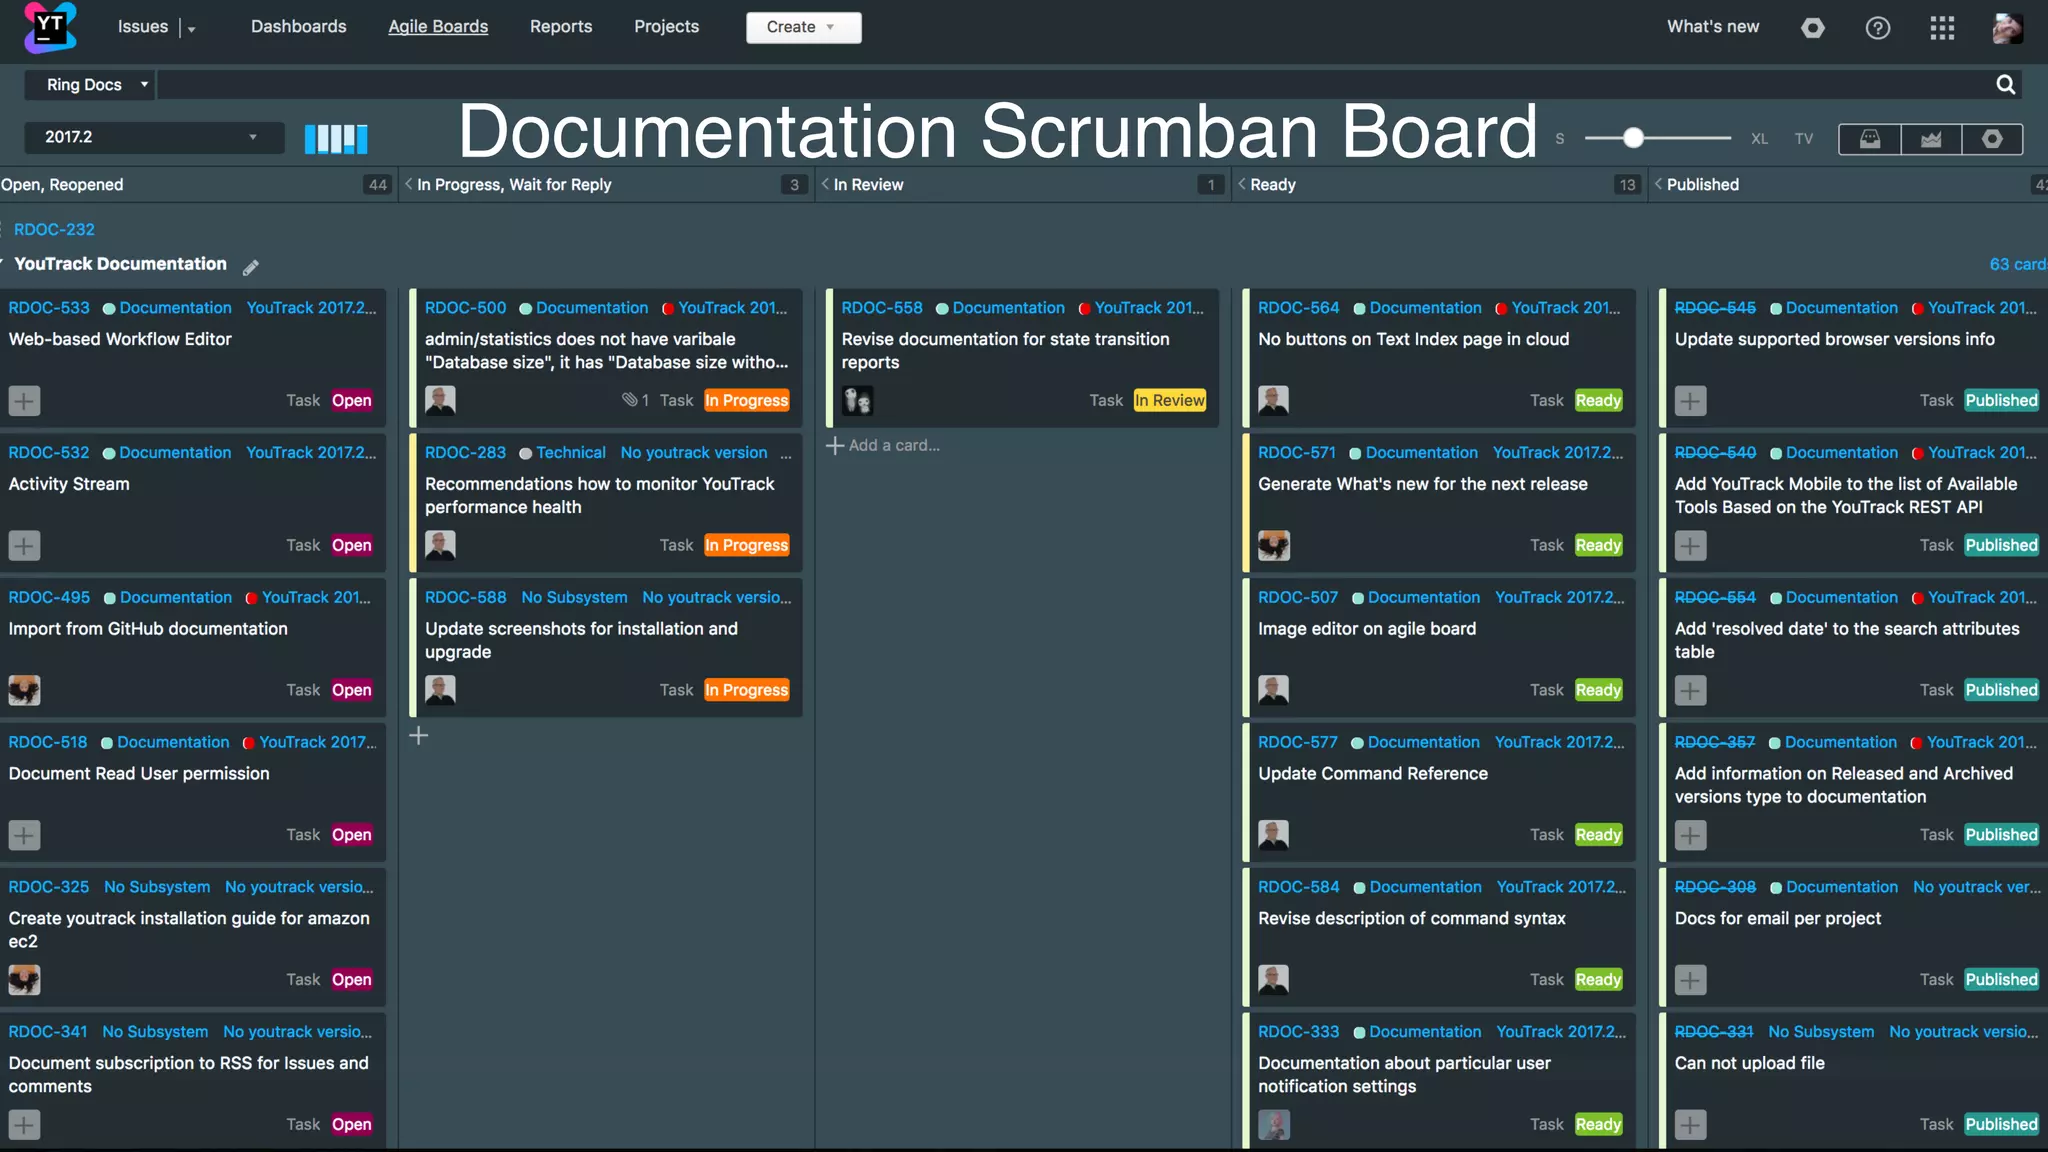Open board settings hexagon icon
This screenshot has height=1152, width=2048.
(1992, 139)
